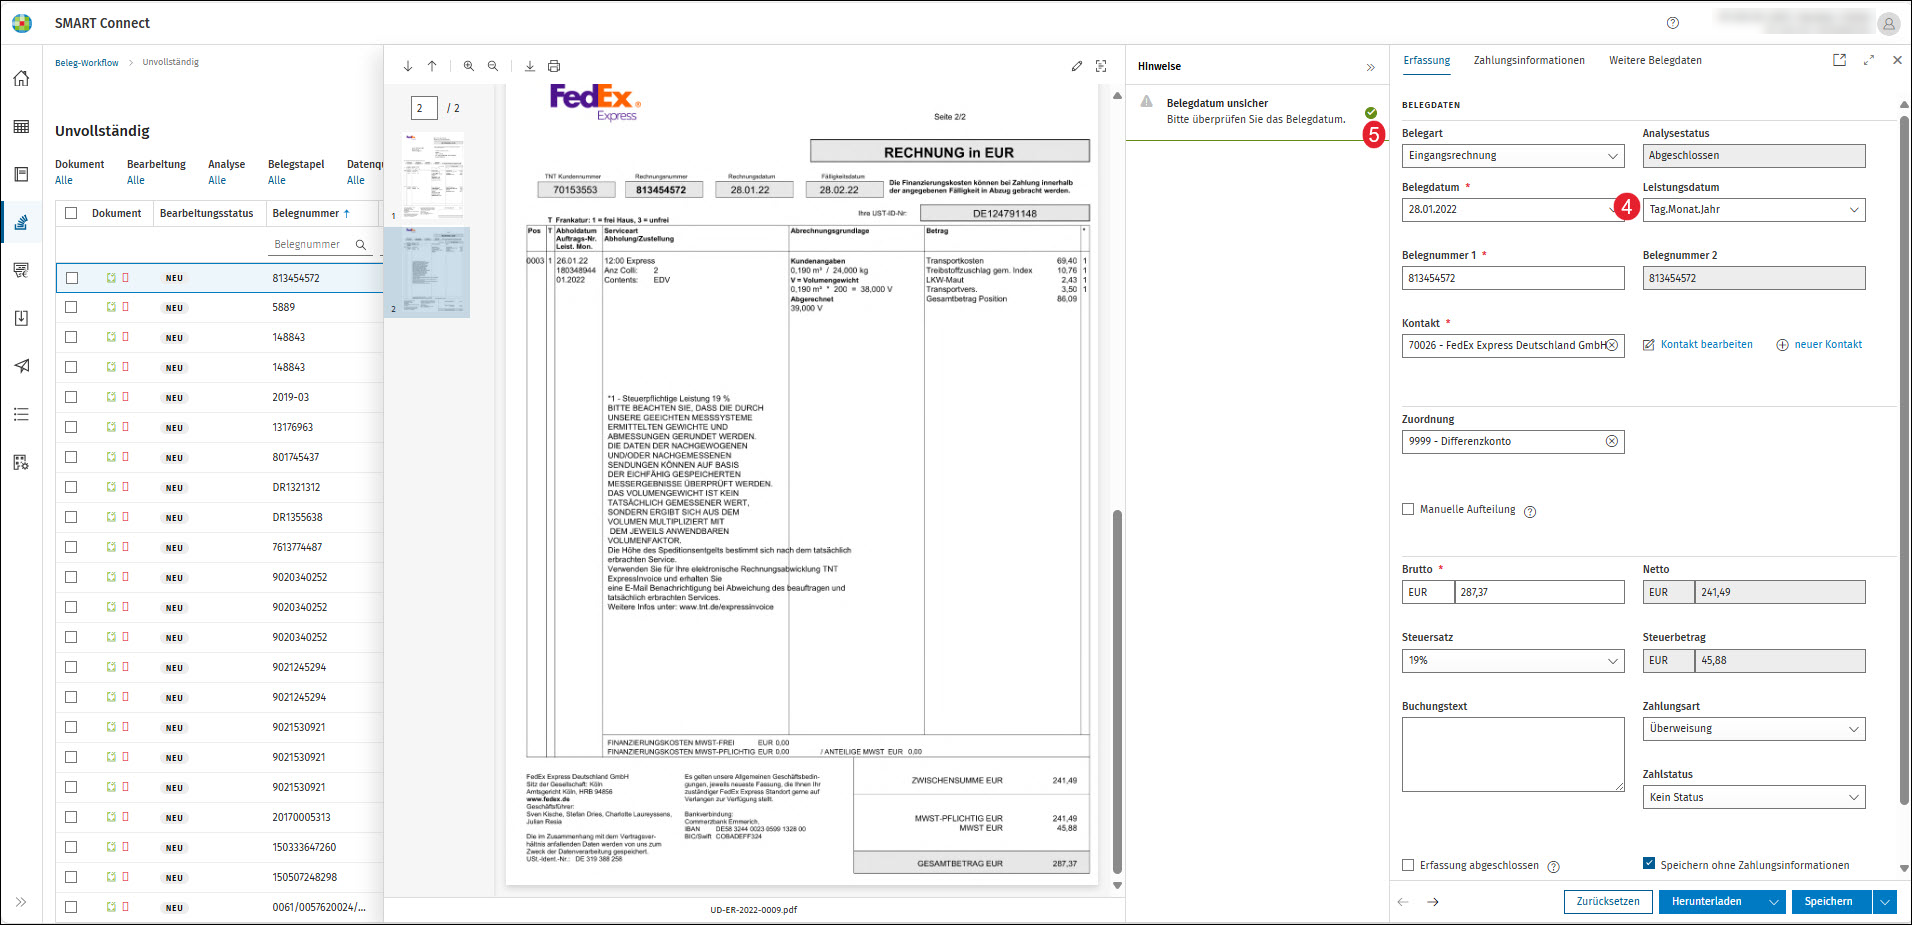Uncheck Speichern ohne Zahlungsinformationen

coord(1649,864)
